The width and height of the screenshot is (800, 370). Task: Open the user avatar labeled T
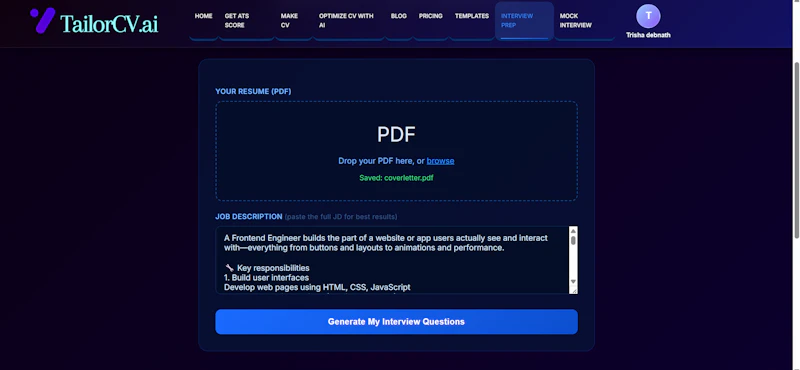[648, 16]
